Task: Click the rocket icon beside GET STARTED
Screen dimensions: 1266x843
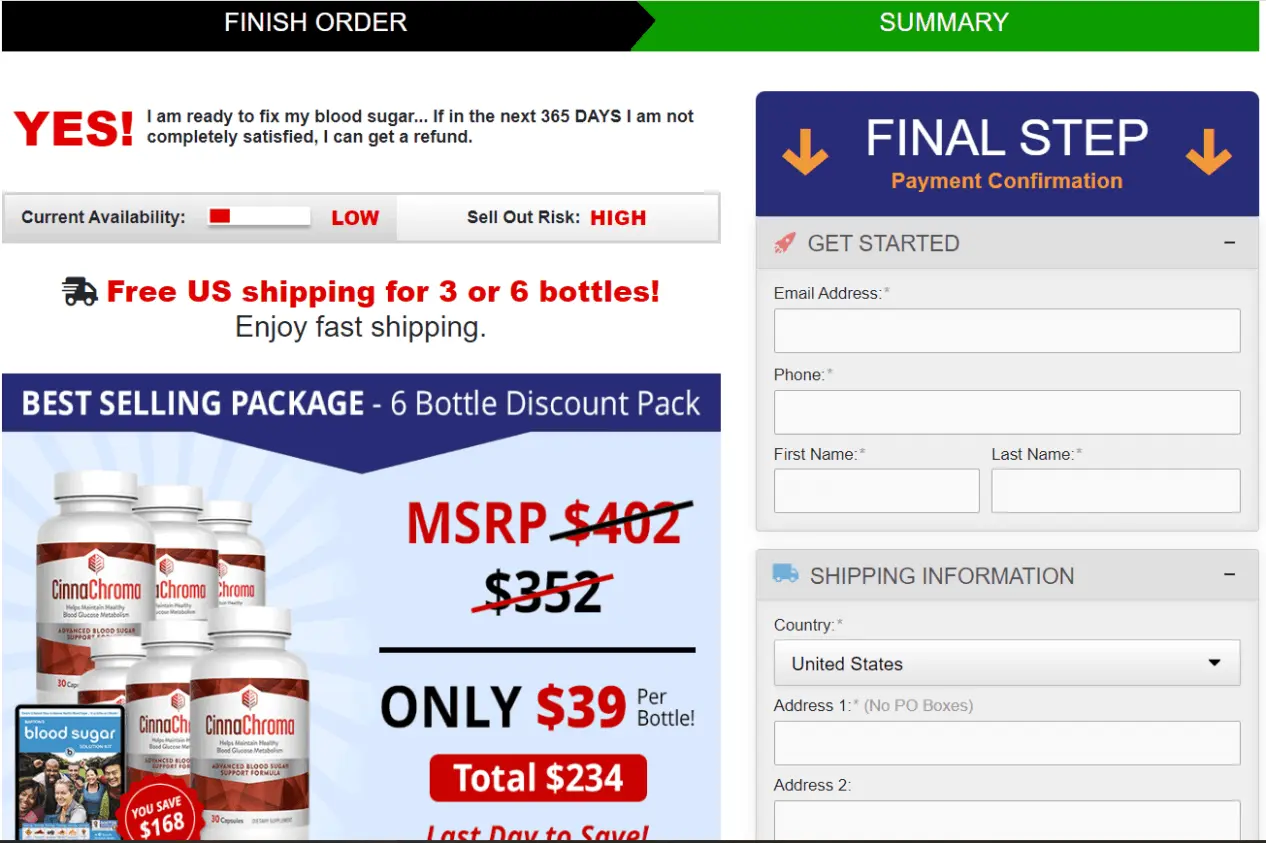Action: pos(785,243)
